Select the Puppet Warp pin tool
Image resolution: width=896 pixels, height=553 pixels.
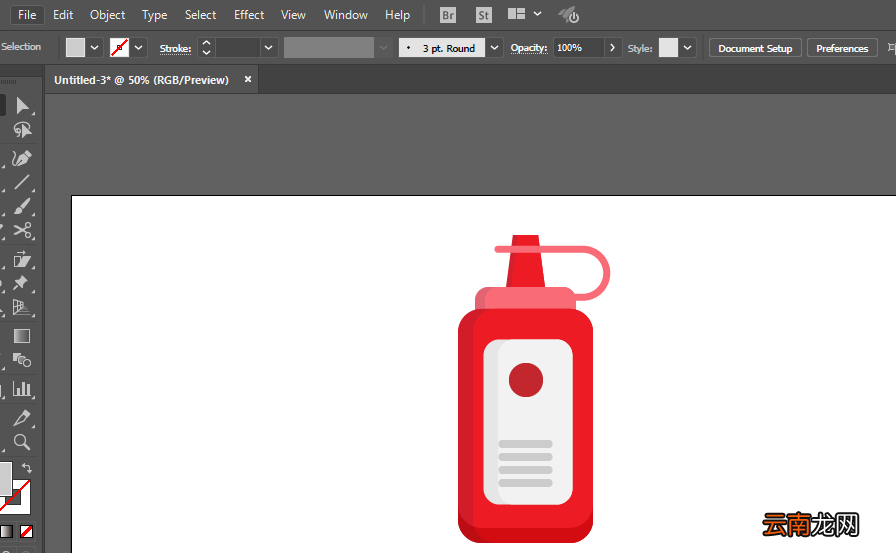tap(21, 283)
